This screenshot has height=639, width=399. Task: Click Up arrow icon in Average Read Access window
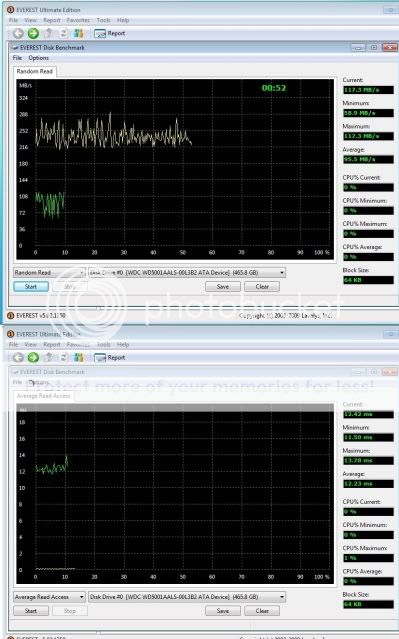(x=48, y=358)
